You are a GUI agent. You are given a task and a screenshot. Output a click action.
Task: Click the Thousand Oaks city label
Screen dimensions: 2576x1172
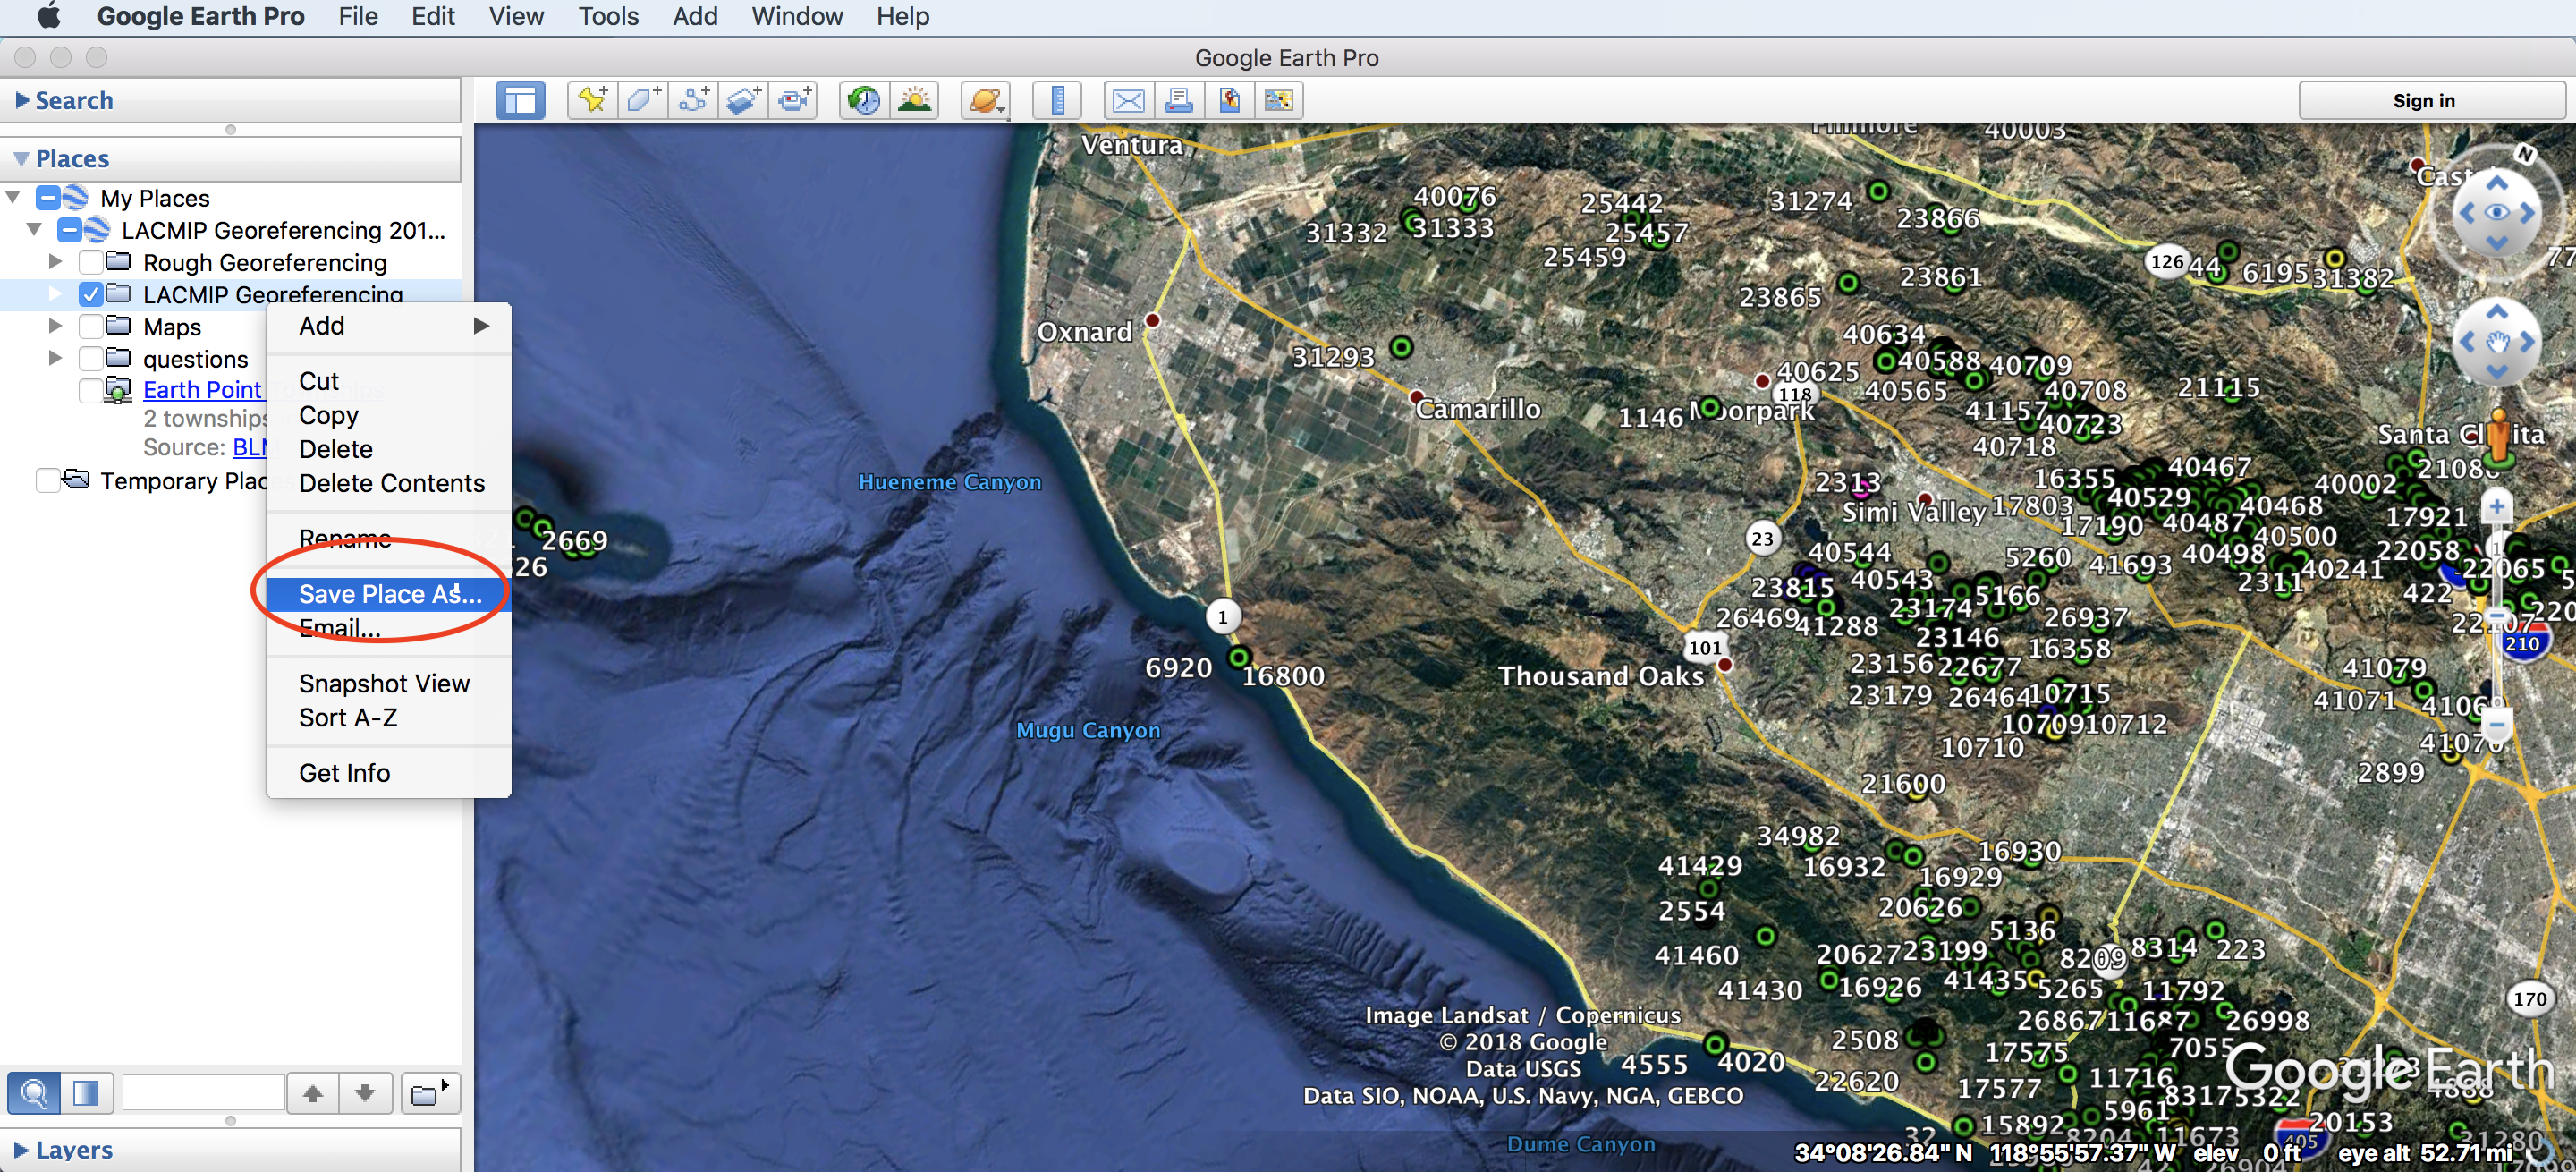point(1601,676)
